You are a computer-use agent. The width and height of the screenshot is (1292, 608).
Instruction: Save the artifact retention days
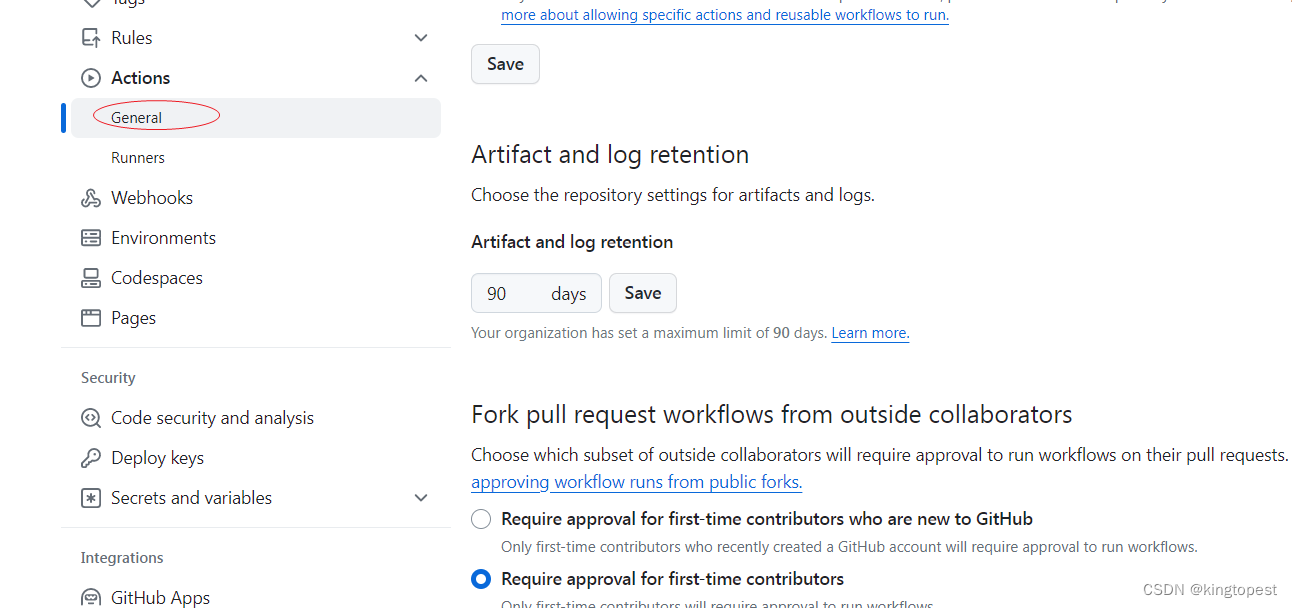point(642,293)
